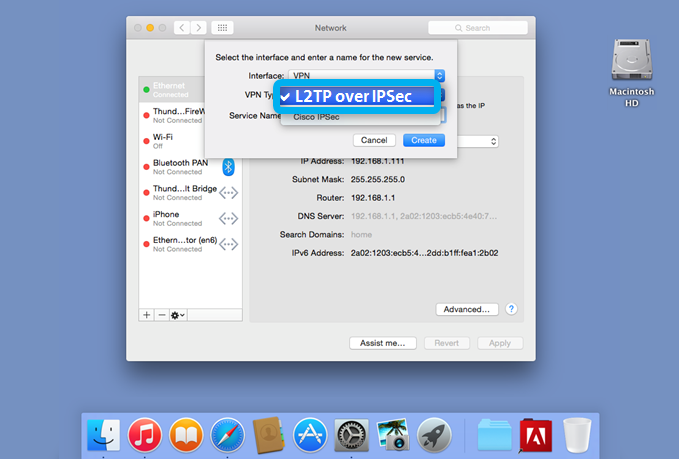Go forward in System Preferences
Image resolution: width=679 pixels, height=459 pixels.
[x=198, y=28]
